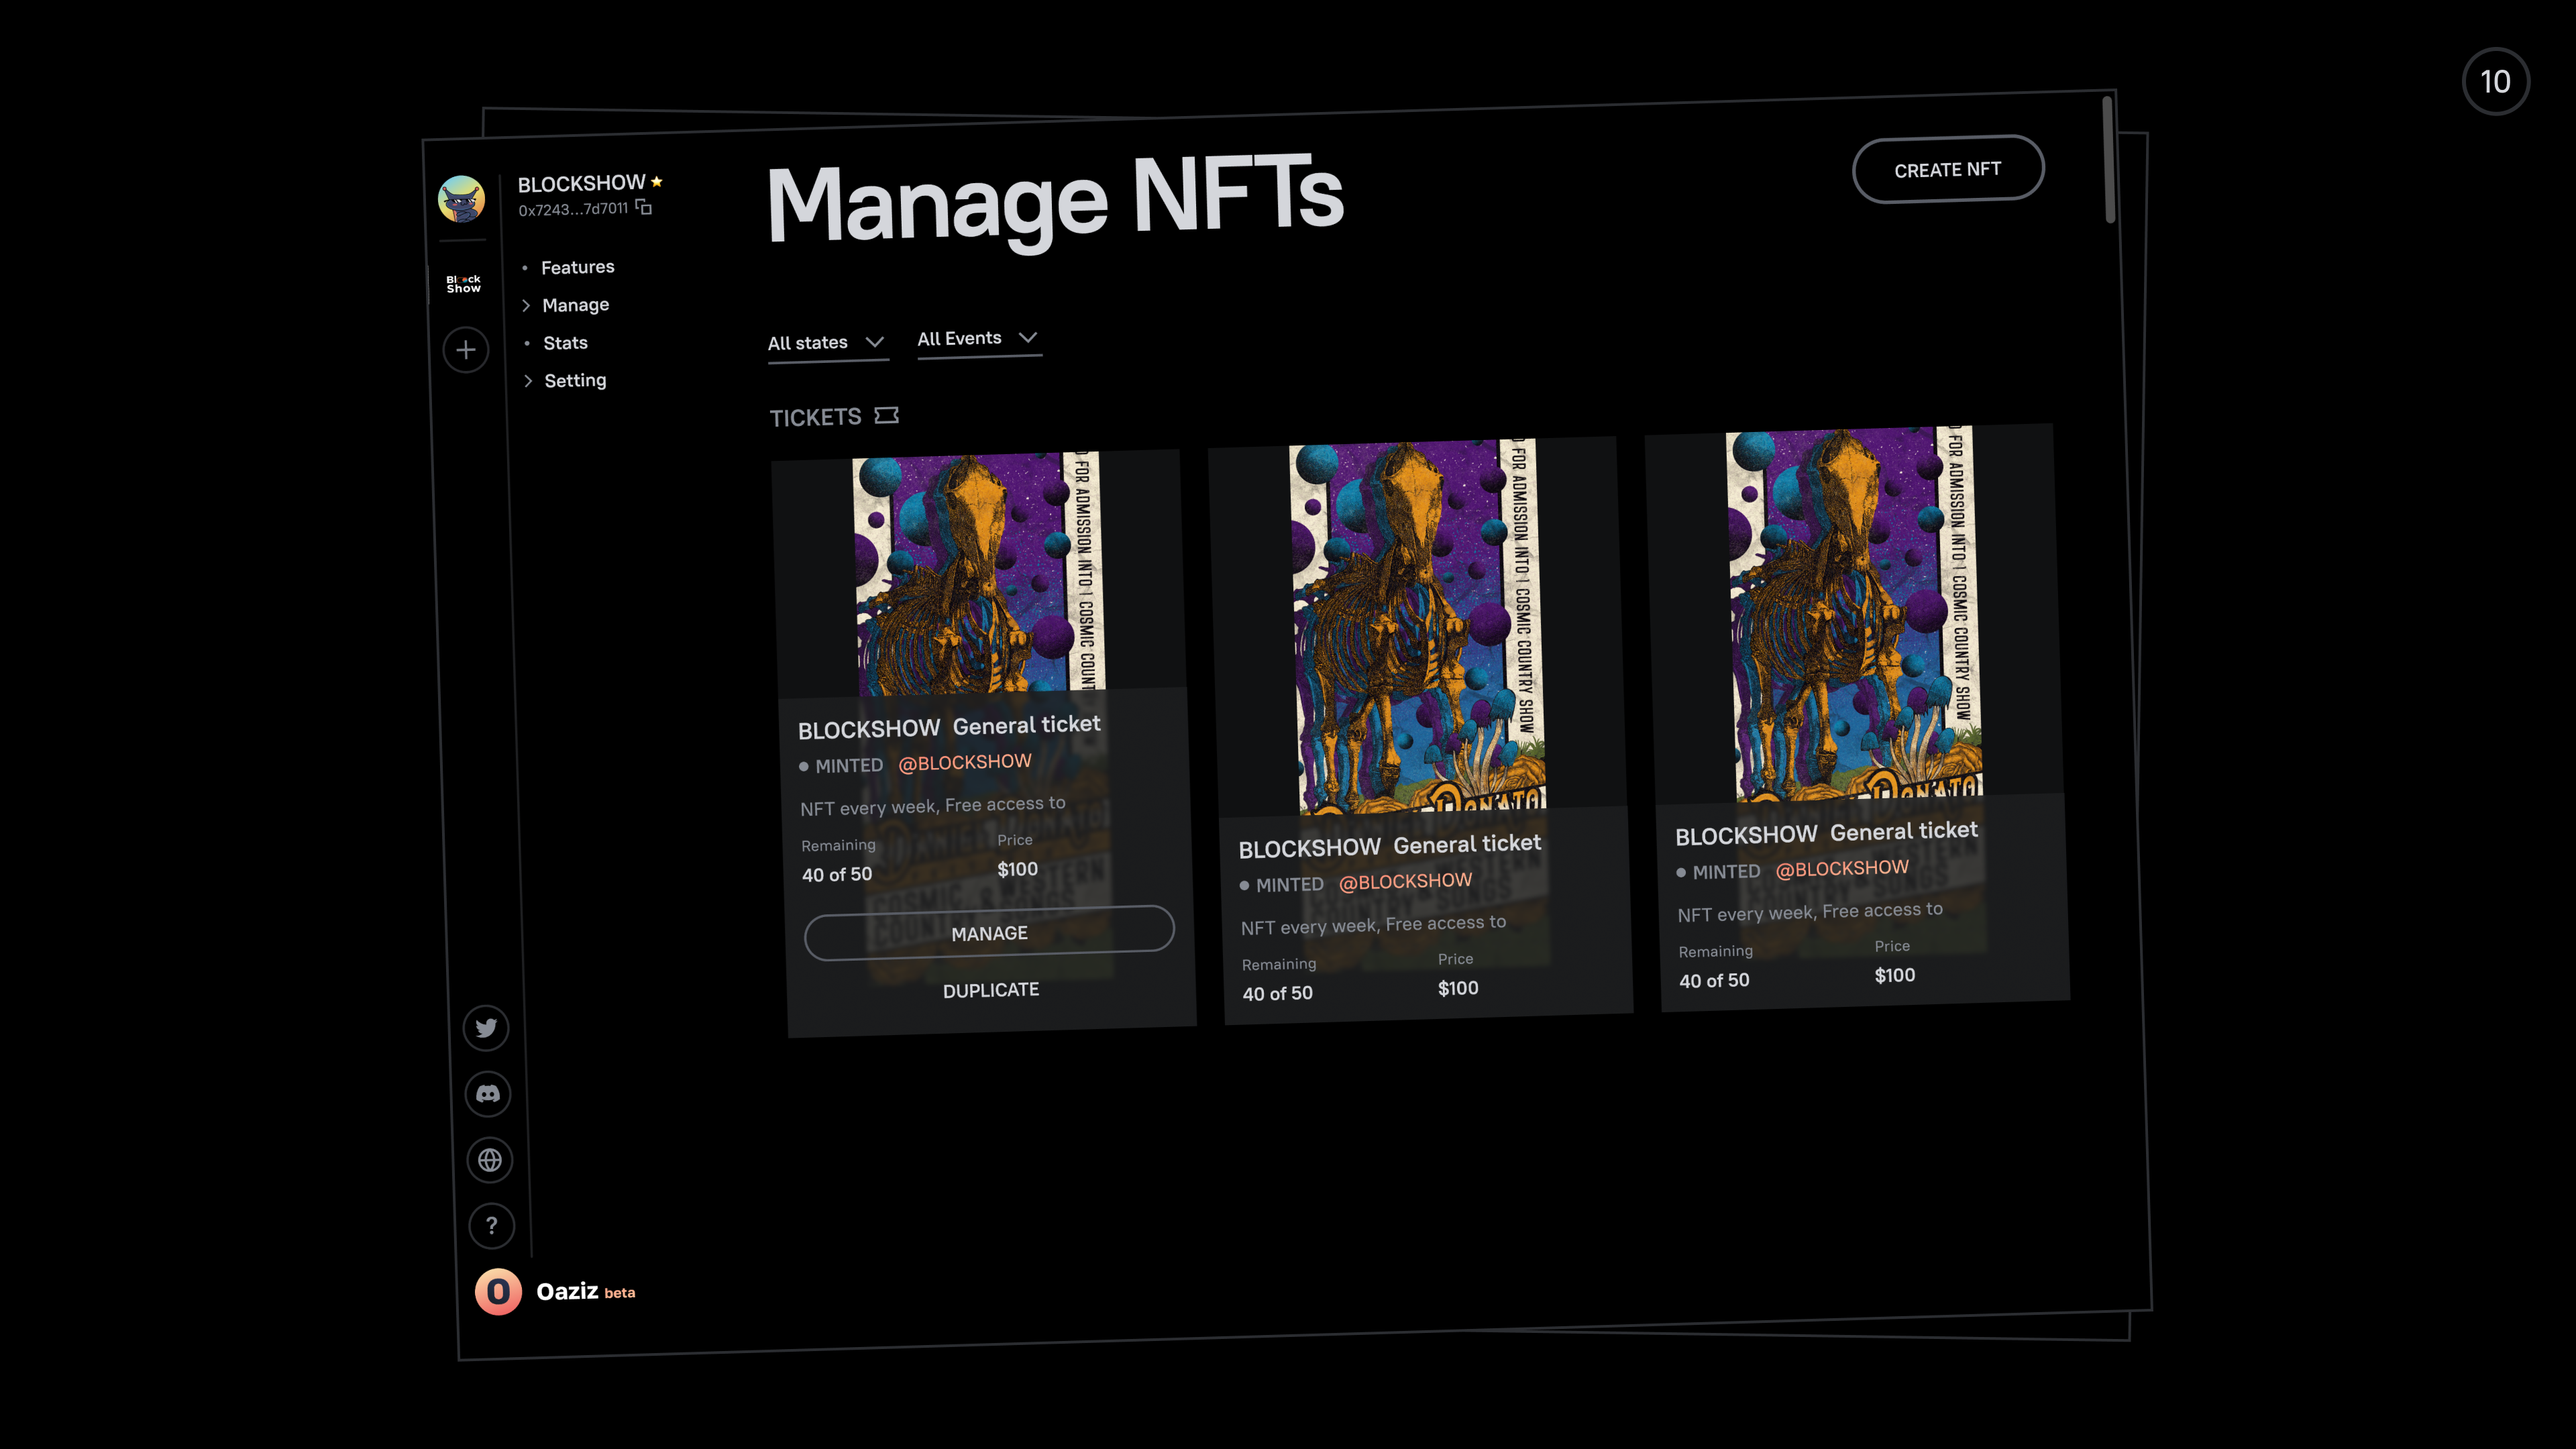Click the TICKETS section label
Image resolution: width=2576 pixels, height=1449 pixels.
tap(815, 417)
